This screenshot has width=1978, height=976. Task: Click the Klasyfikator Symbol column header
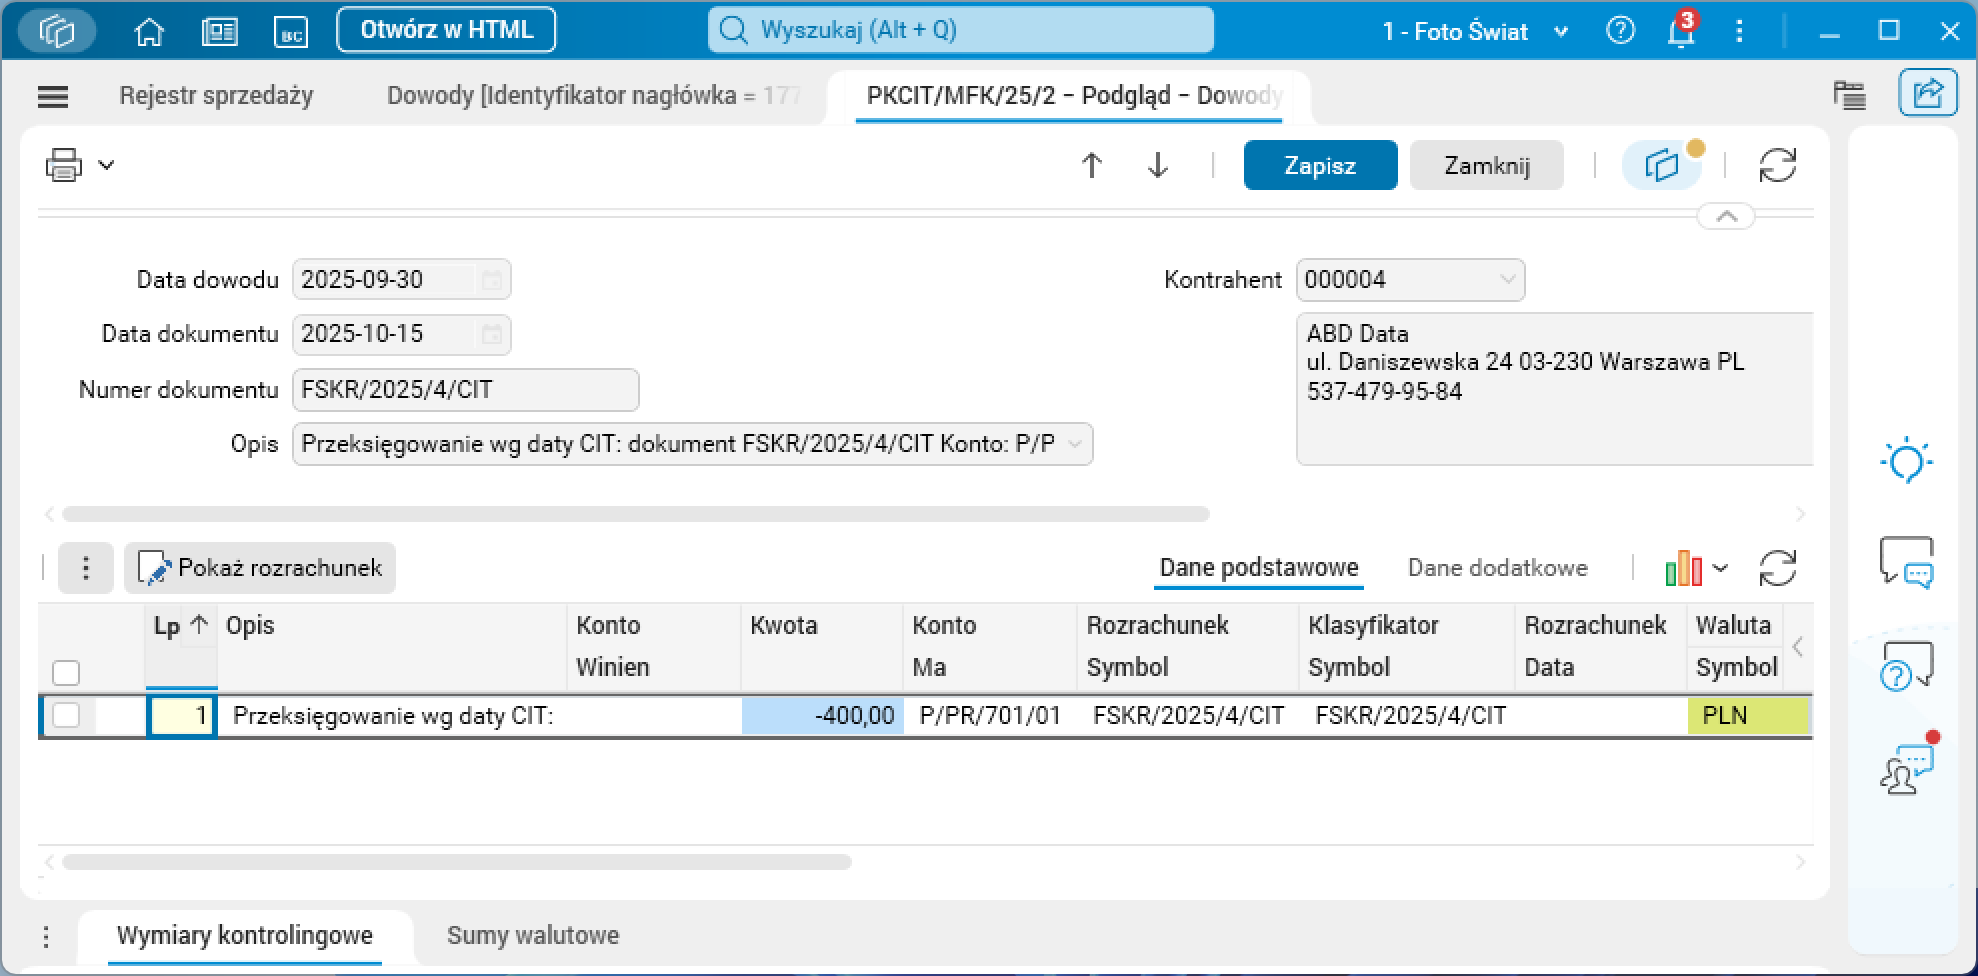coord(1406,646)
